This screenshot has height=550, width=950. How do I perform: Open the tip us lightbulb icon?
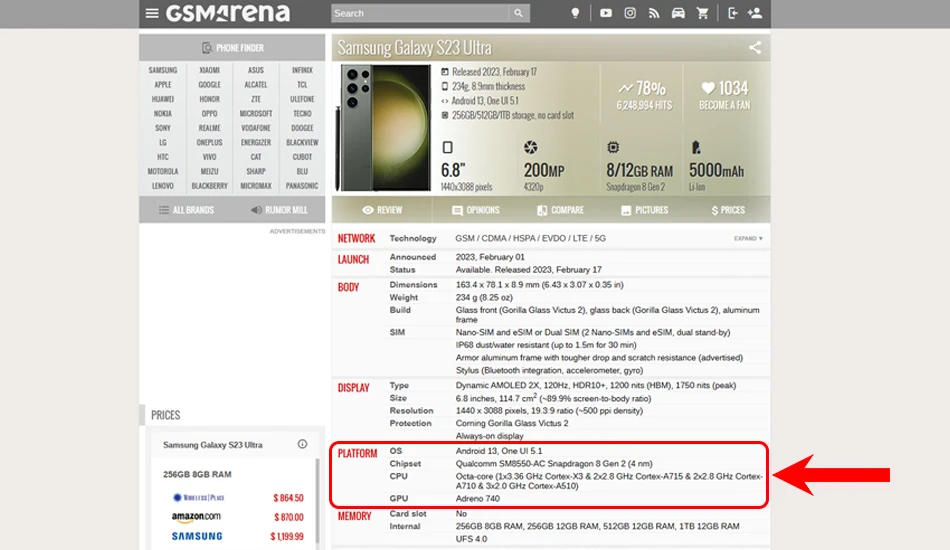click(x=575, y=13)
